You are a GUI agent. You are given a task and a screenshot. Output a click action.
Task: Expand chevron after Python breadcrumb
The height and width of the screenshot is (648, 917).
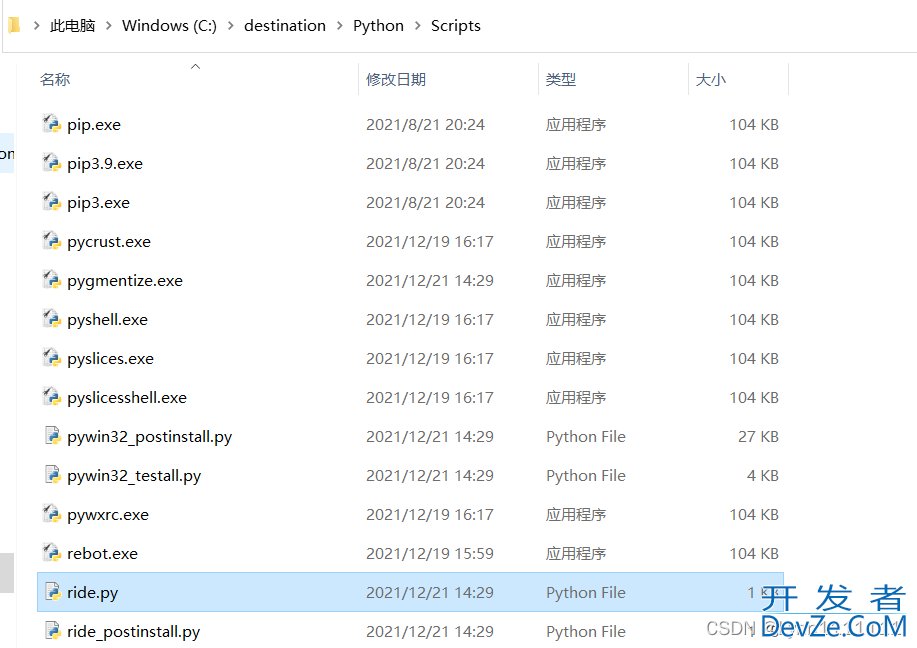click(418, 26)
